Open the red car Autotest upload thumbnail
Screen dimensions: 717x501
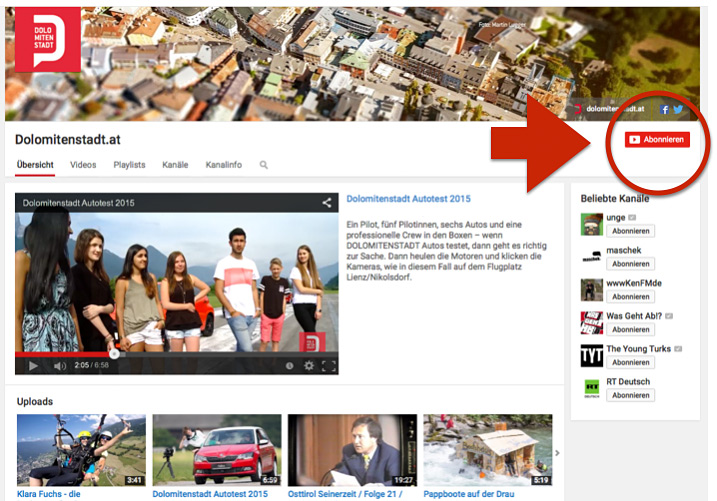[217, 450]
